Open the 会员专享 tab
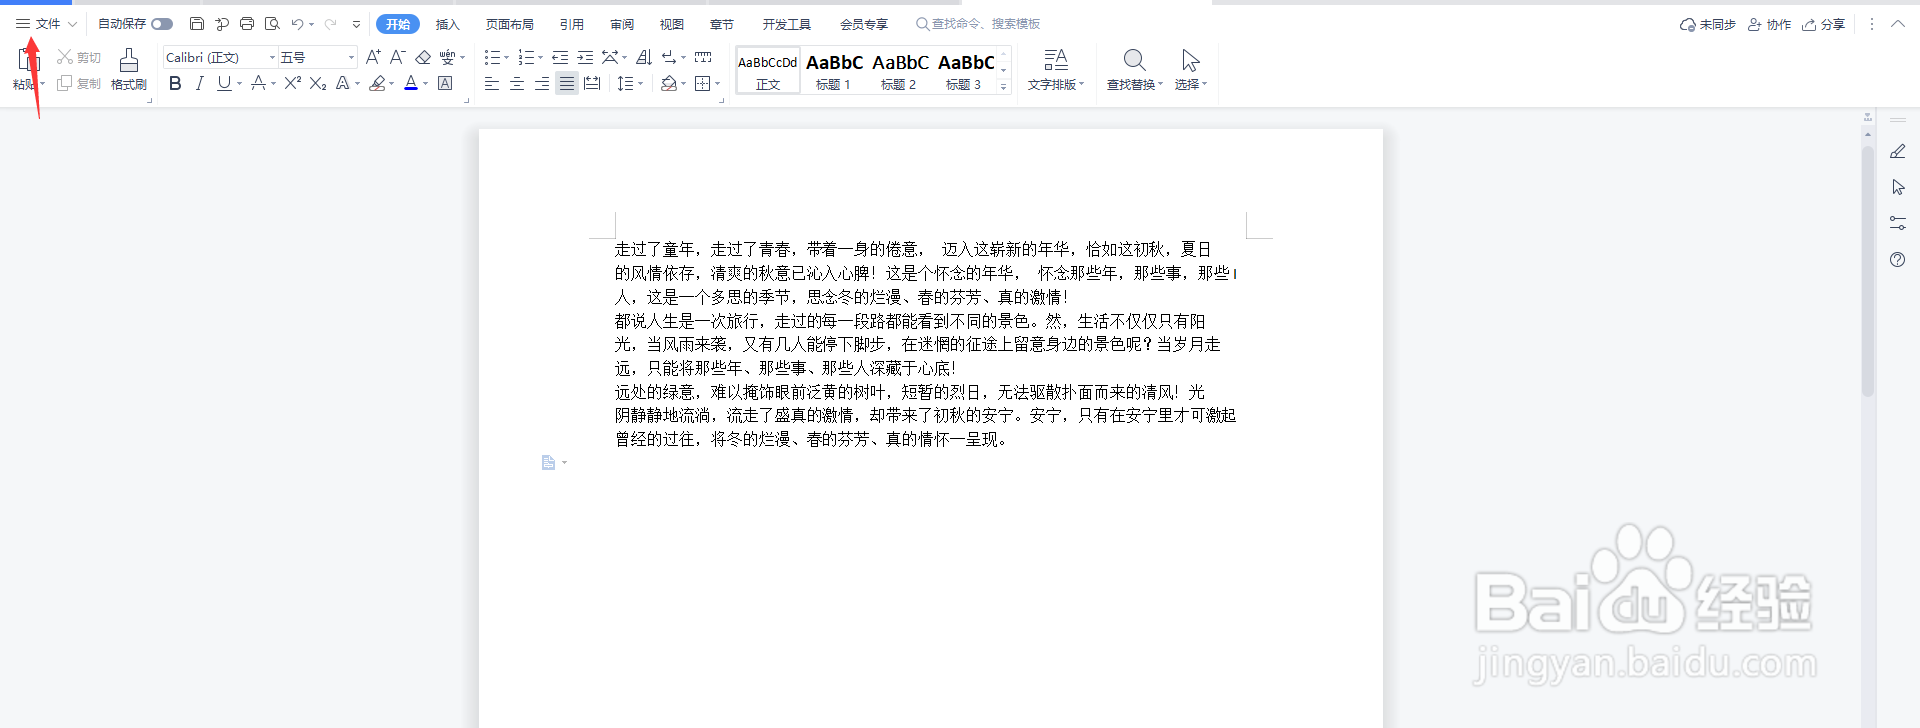The height and width of the screenshot is (728, 1920). (x=864, y=24)
